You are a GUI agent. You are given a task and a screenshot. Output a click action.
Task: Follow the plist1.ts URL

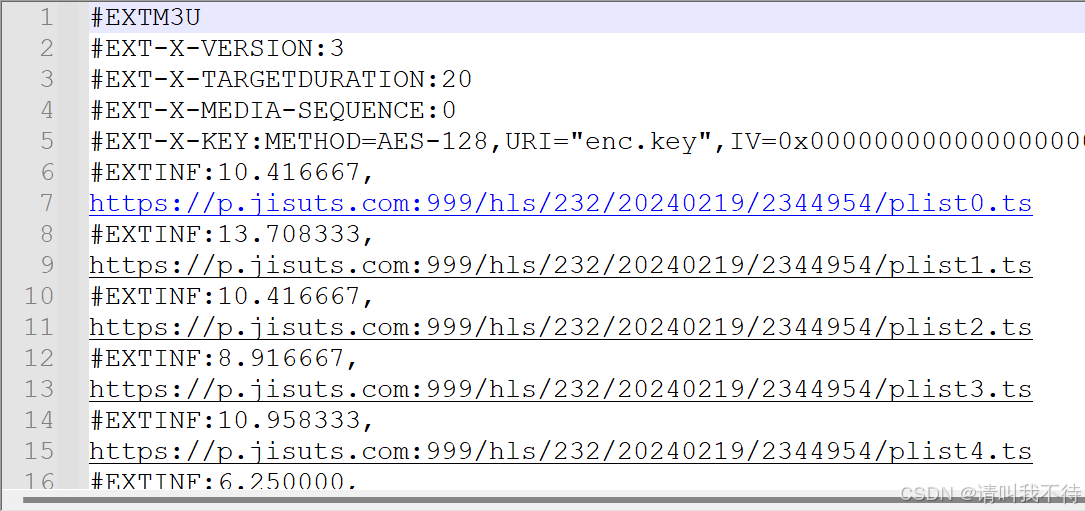(560, 266)
